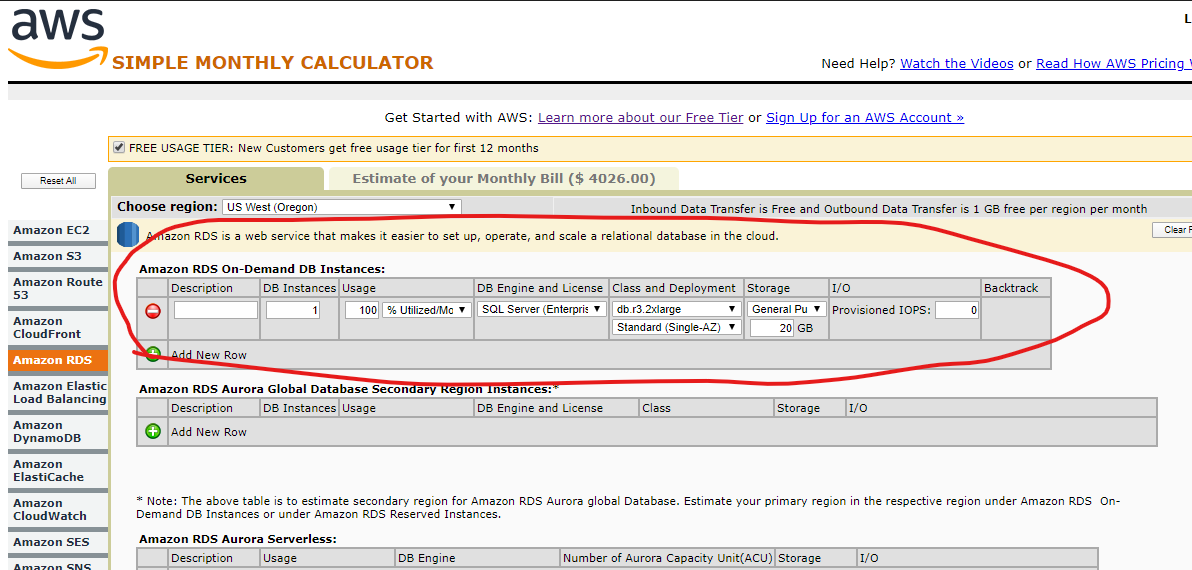Select Amazon DynamoDB in the sidebar
Image resolution: width=1192 pixels, height=570 pixels.
57,432
